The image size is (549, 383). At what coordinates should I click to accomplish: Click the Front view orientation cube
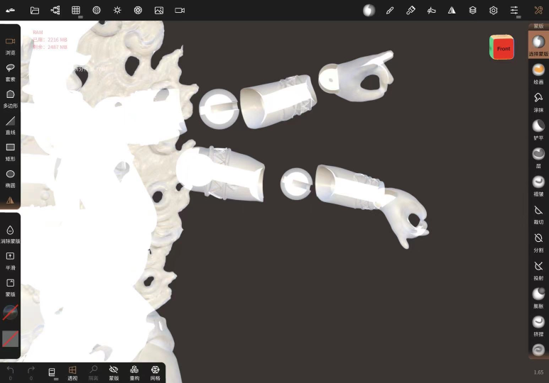[502, 47]
